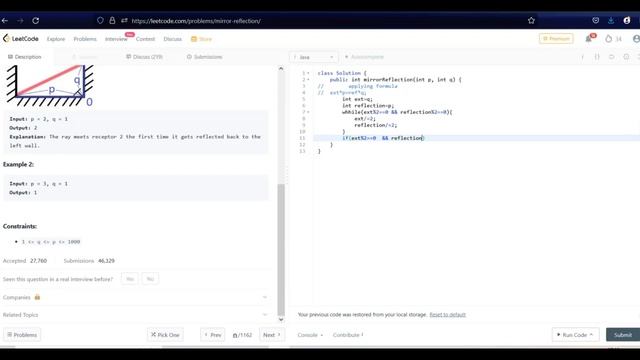Click the 'int ext=q;' code line
The image size is (640, 360).
point(357,99)
